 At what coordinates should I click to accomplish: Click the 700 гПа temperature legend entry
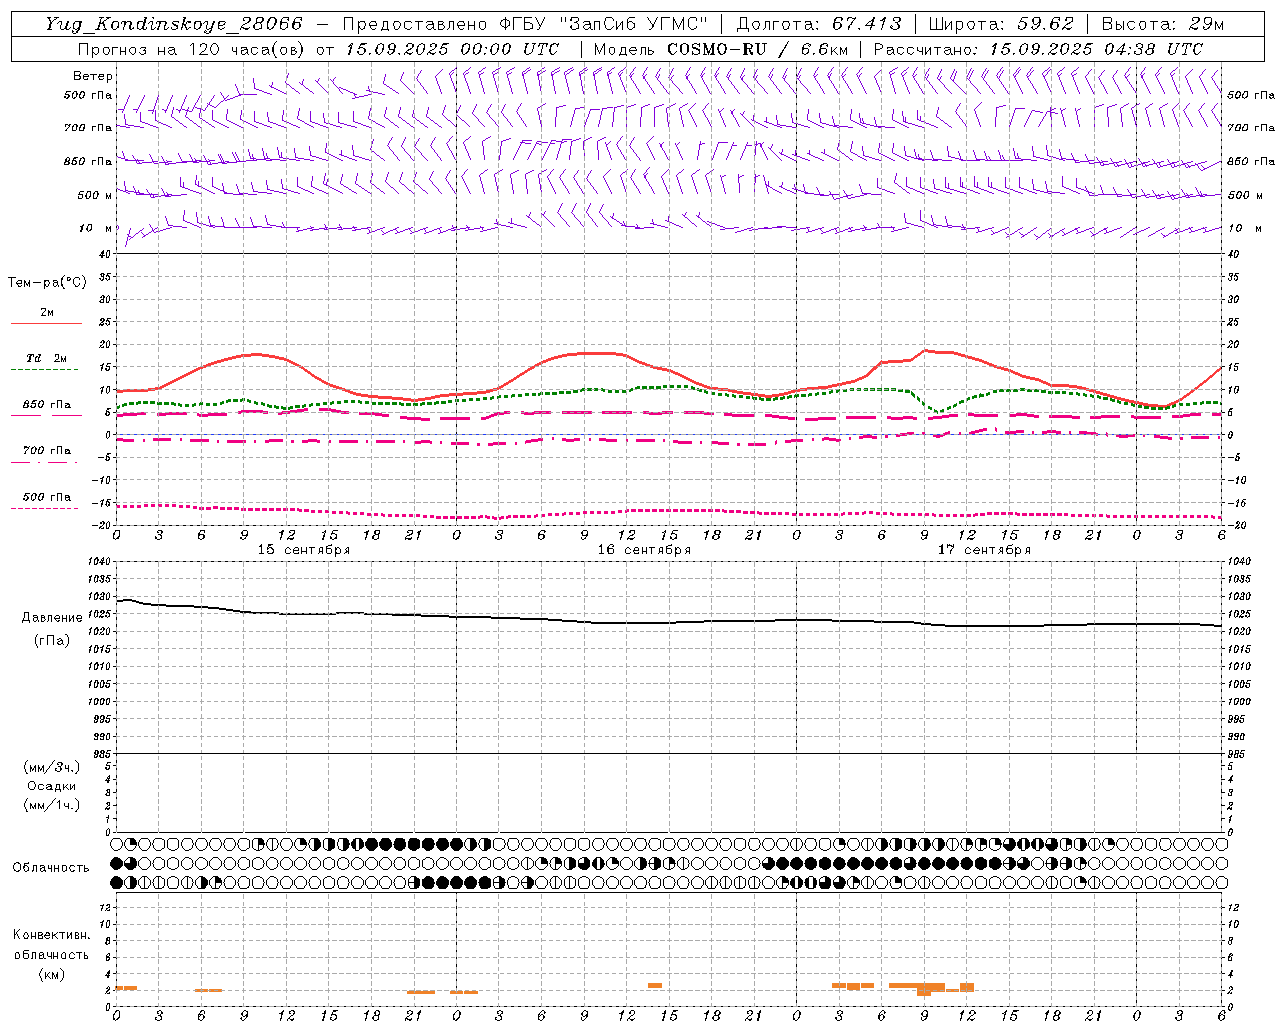point(47,451)
